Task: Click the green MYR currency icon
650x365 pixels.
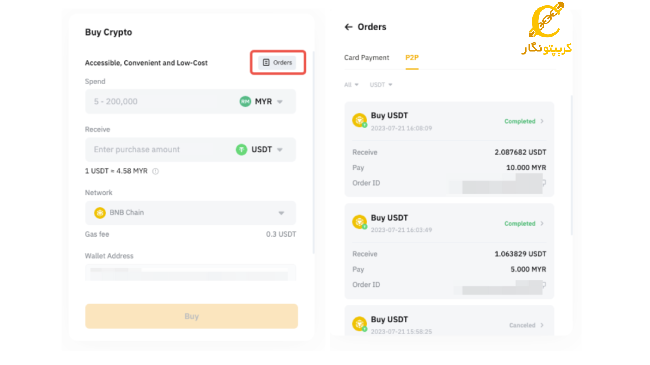Action: [x=245, y=101]
